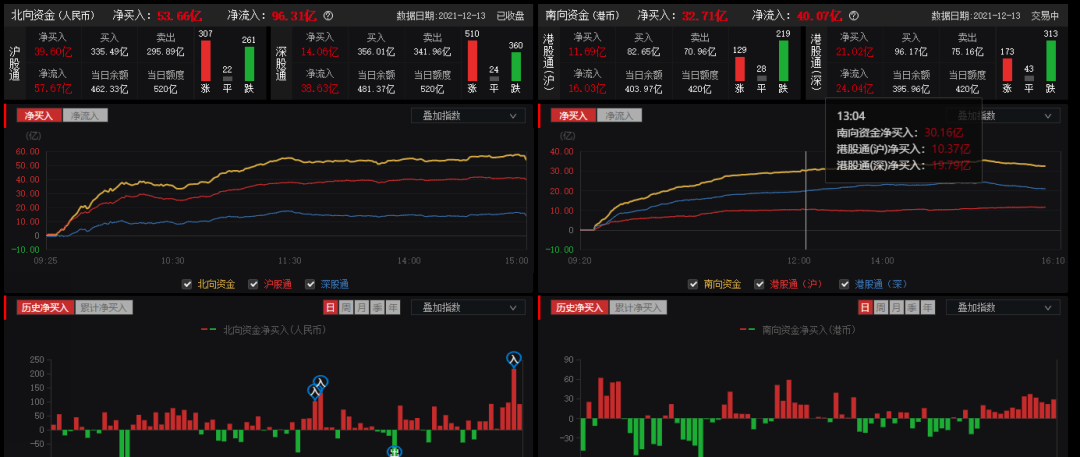Click the tallest red bar in northbound history chart
Screen dimensions: 1080x457
pyautogui.click(x=514, y=400)
